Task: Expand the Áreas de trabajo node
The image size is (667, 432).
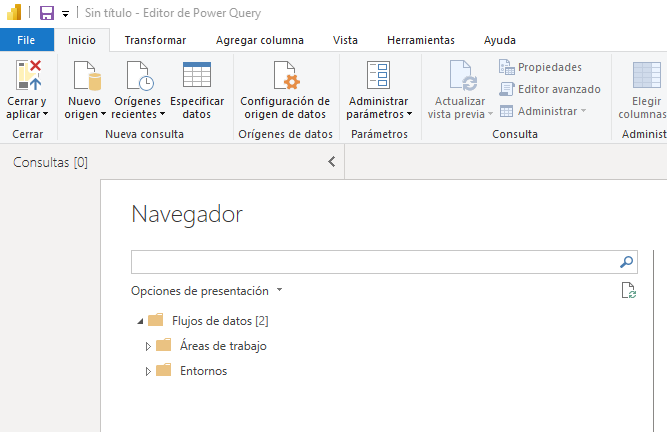Action: coord(148,346)
